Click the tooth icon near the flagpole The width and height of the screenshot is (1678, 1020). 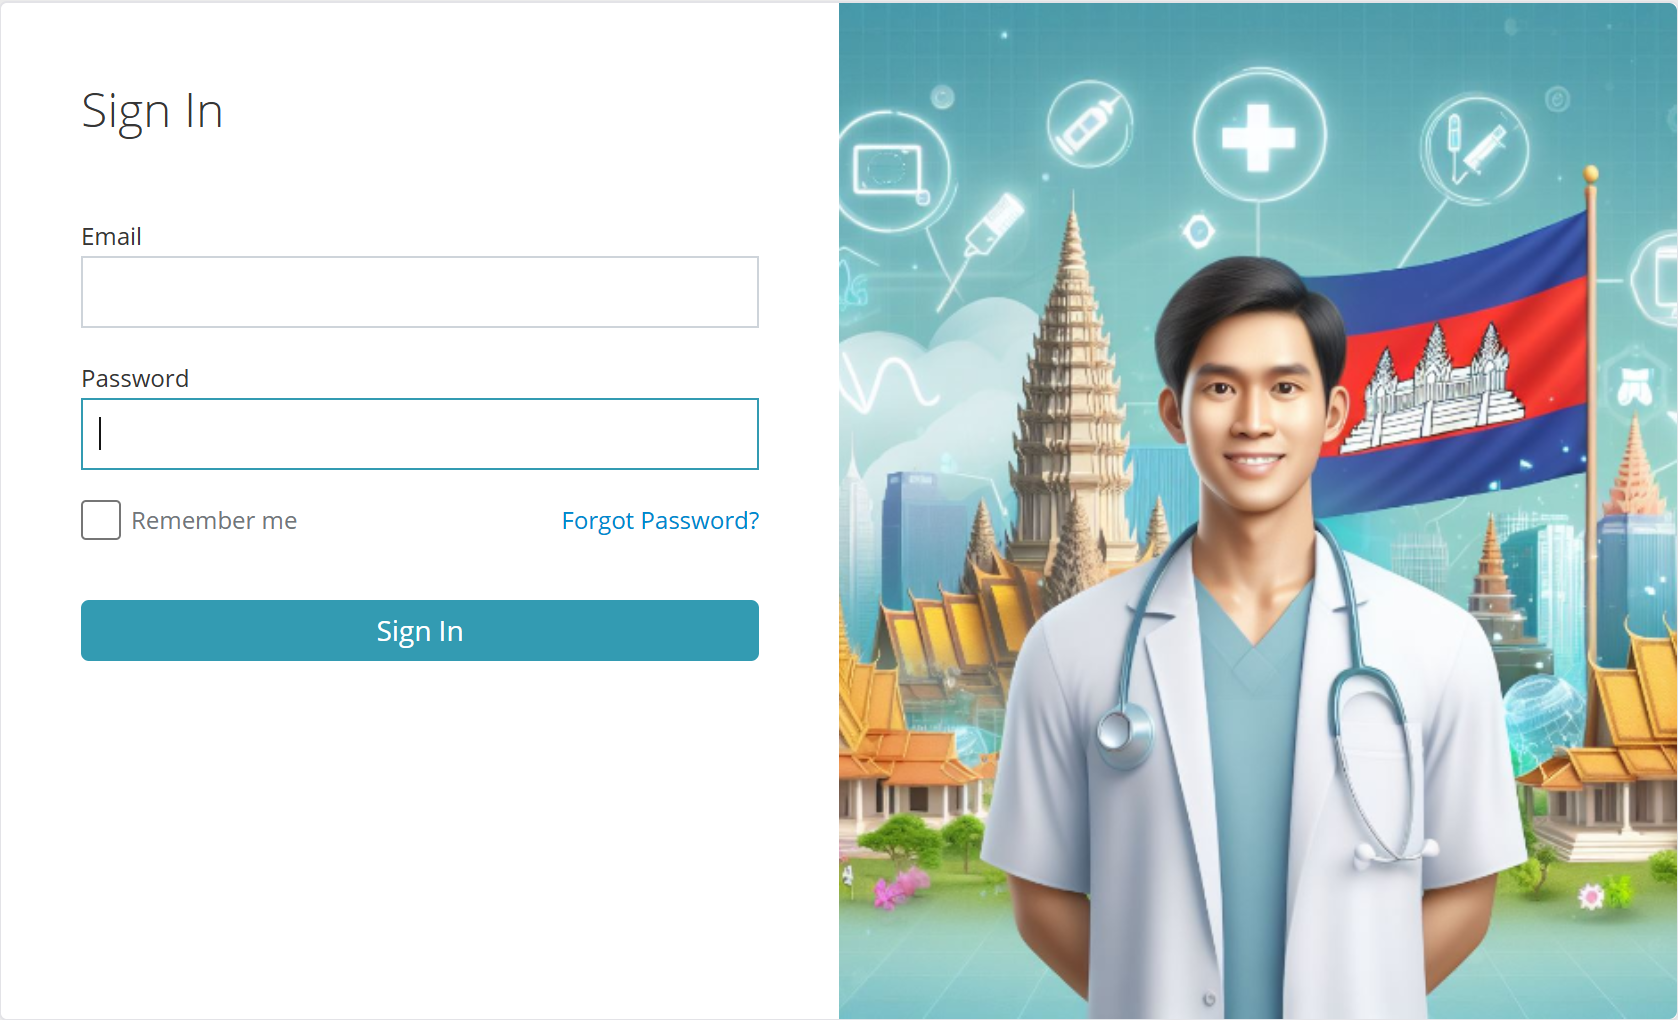[x=1634, y=387]
